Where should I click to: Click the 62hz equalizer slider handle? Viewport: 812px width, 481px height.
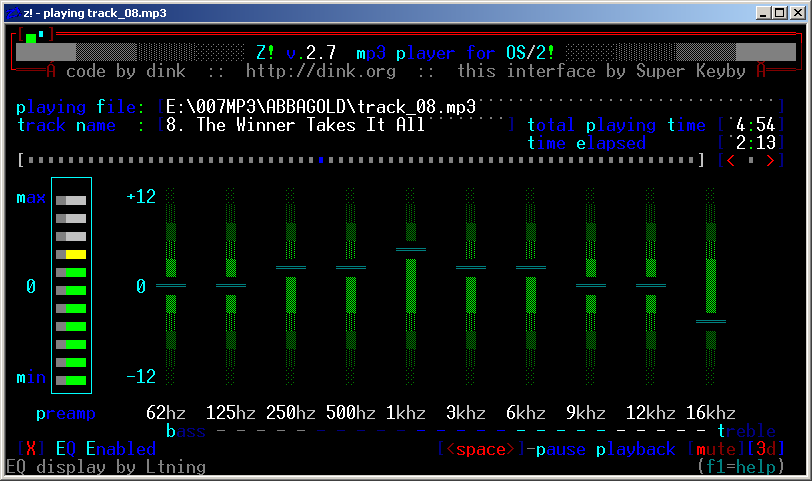tap(171, 286)
